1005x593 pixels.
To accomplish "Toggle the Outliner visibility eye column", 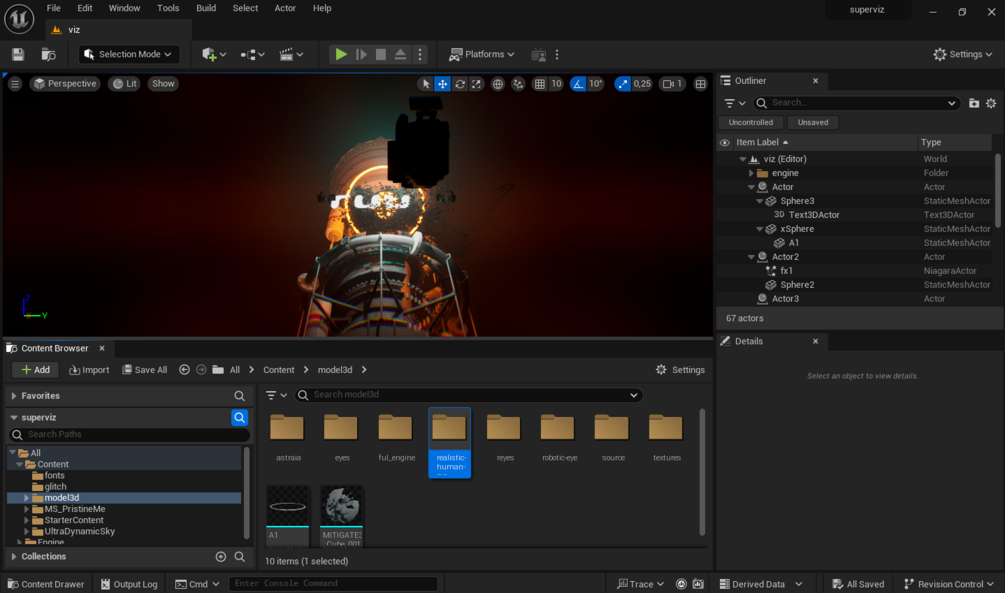I will pyautogui.click(x=725, y=142).
